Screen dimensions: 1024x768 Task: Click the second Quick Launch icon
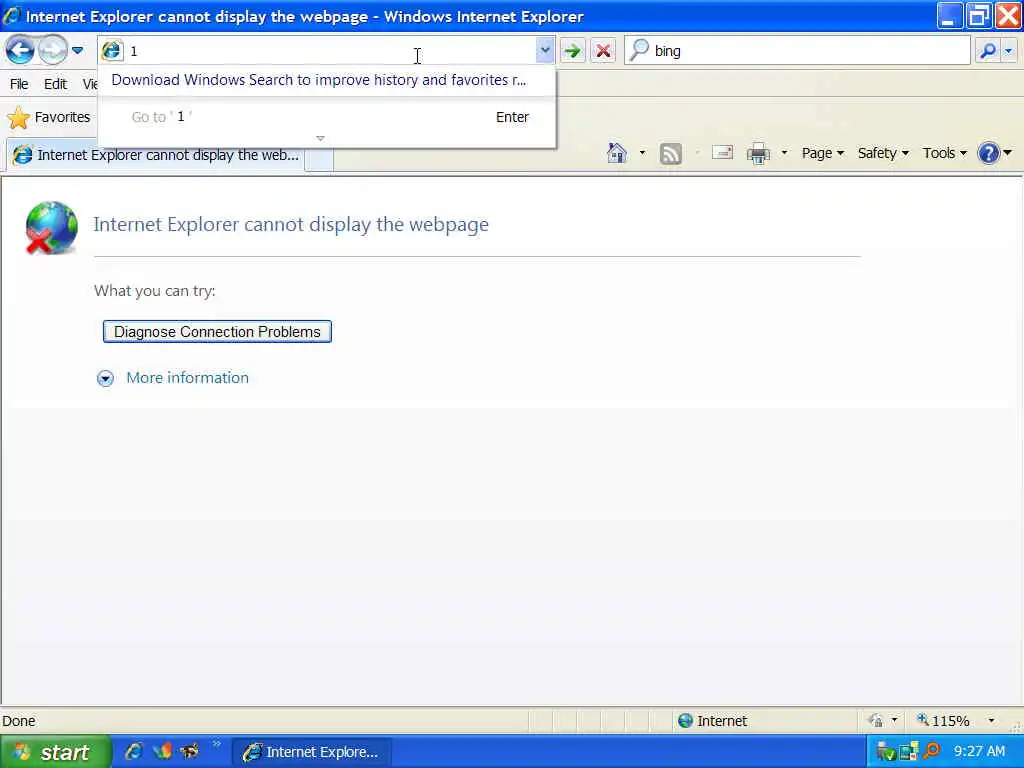click(162, 752)
